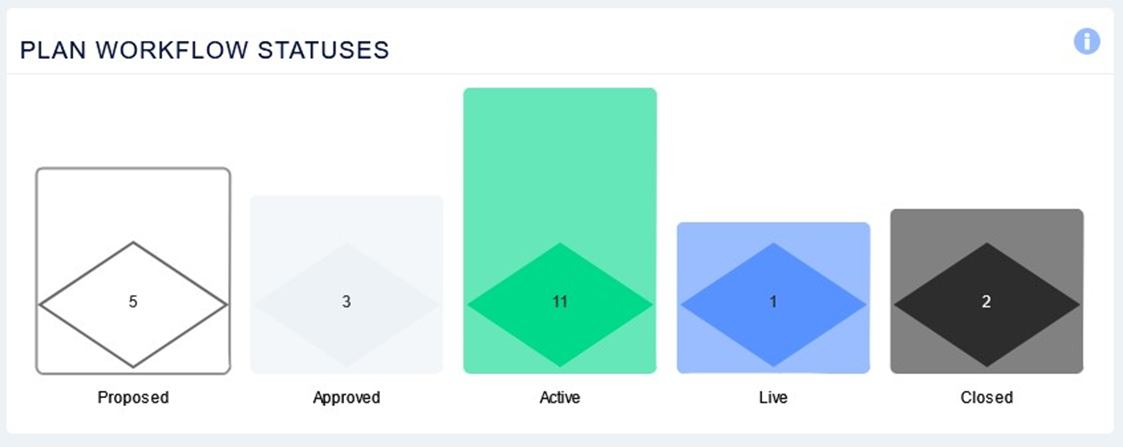Click the Approved status label
The image size is (1123, 447).
click(347, 397)
